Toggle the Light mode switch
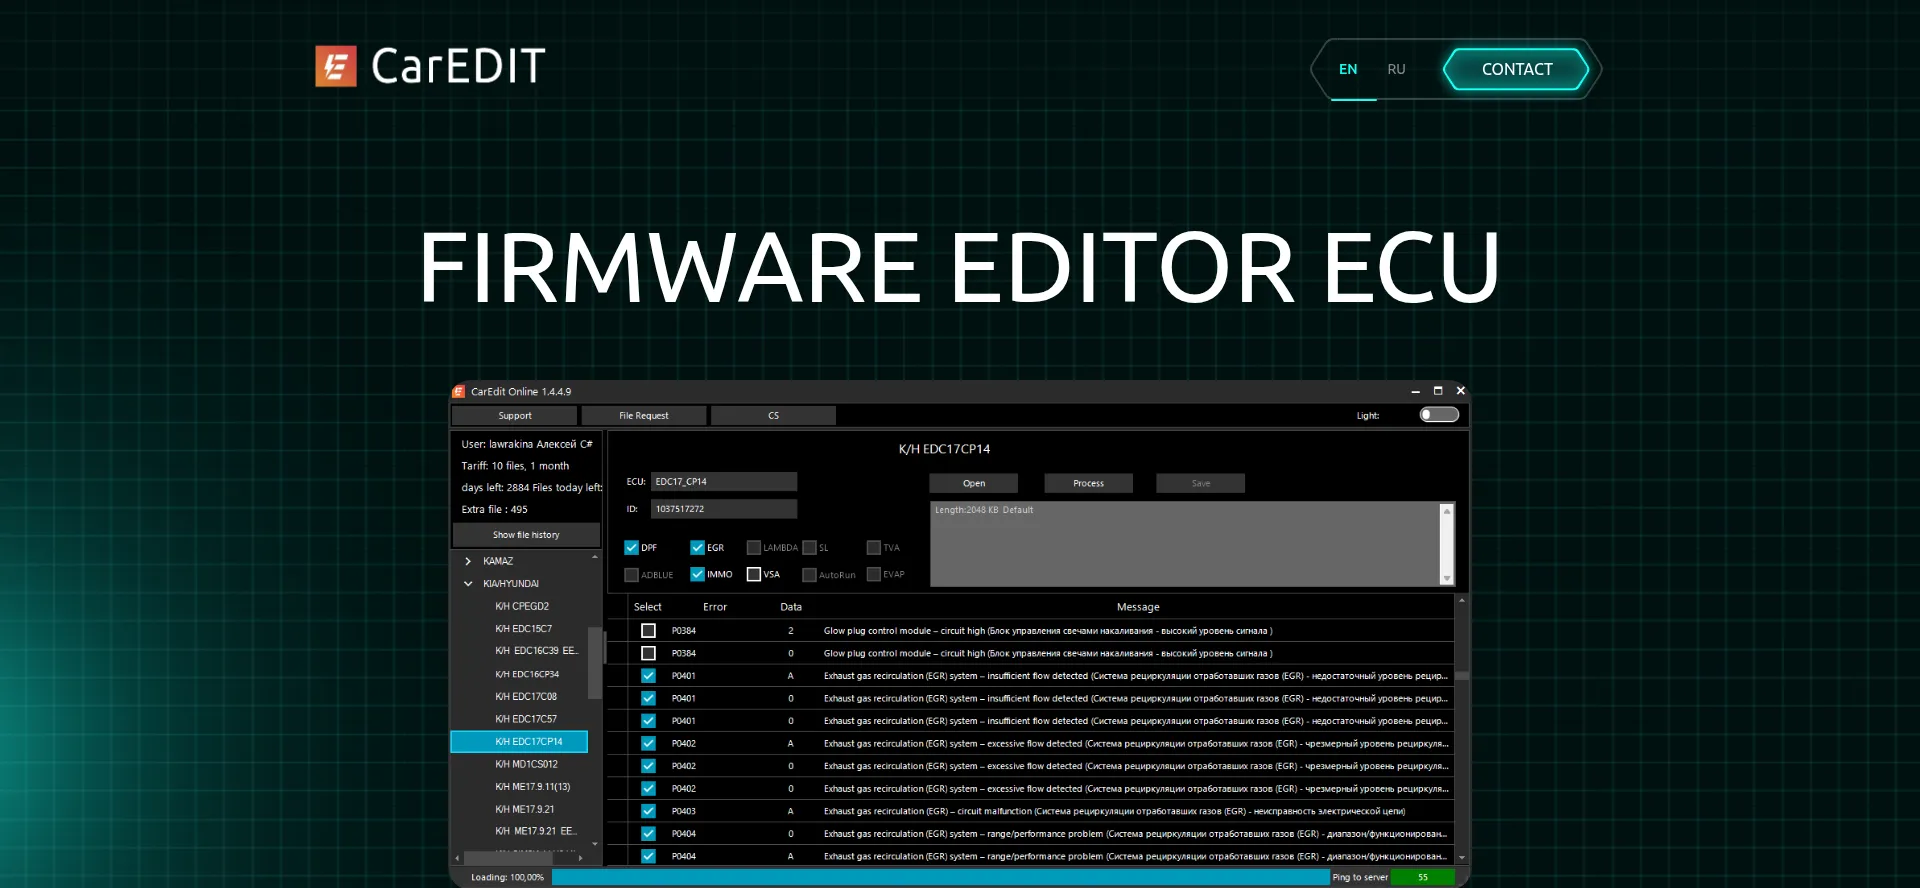The image size is (1920, 888). pos(1439,415)
